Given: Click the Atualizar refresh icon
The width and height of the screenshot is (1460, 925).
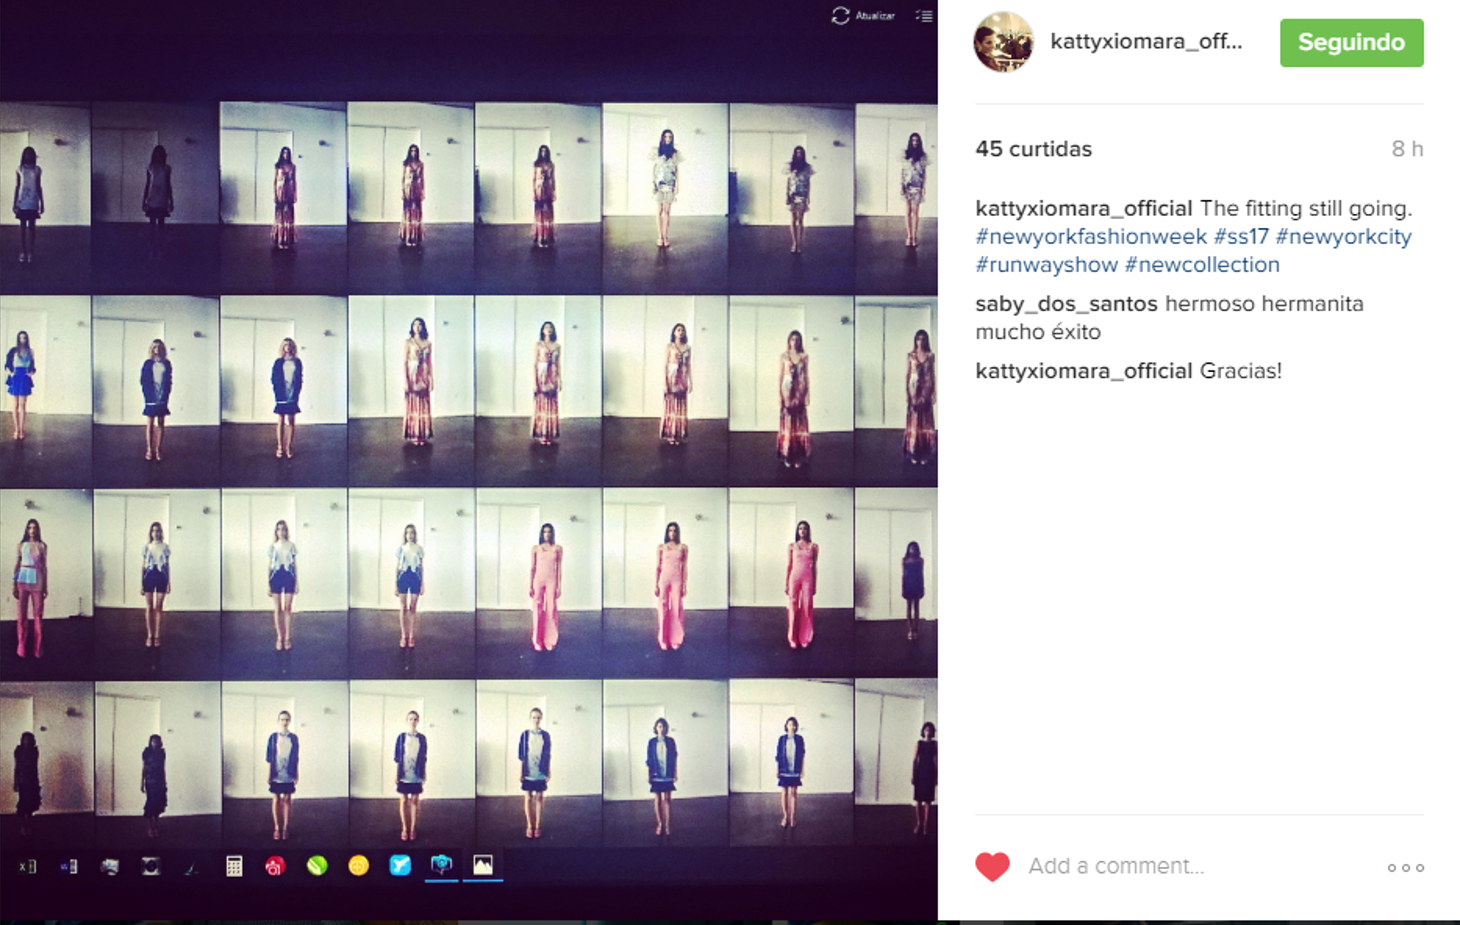Looking at the screenshot, I should (841, 16).
